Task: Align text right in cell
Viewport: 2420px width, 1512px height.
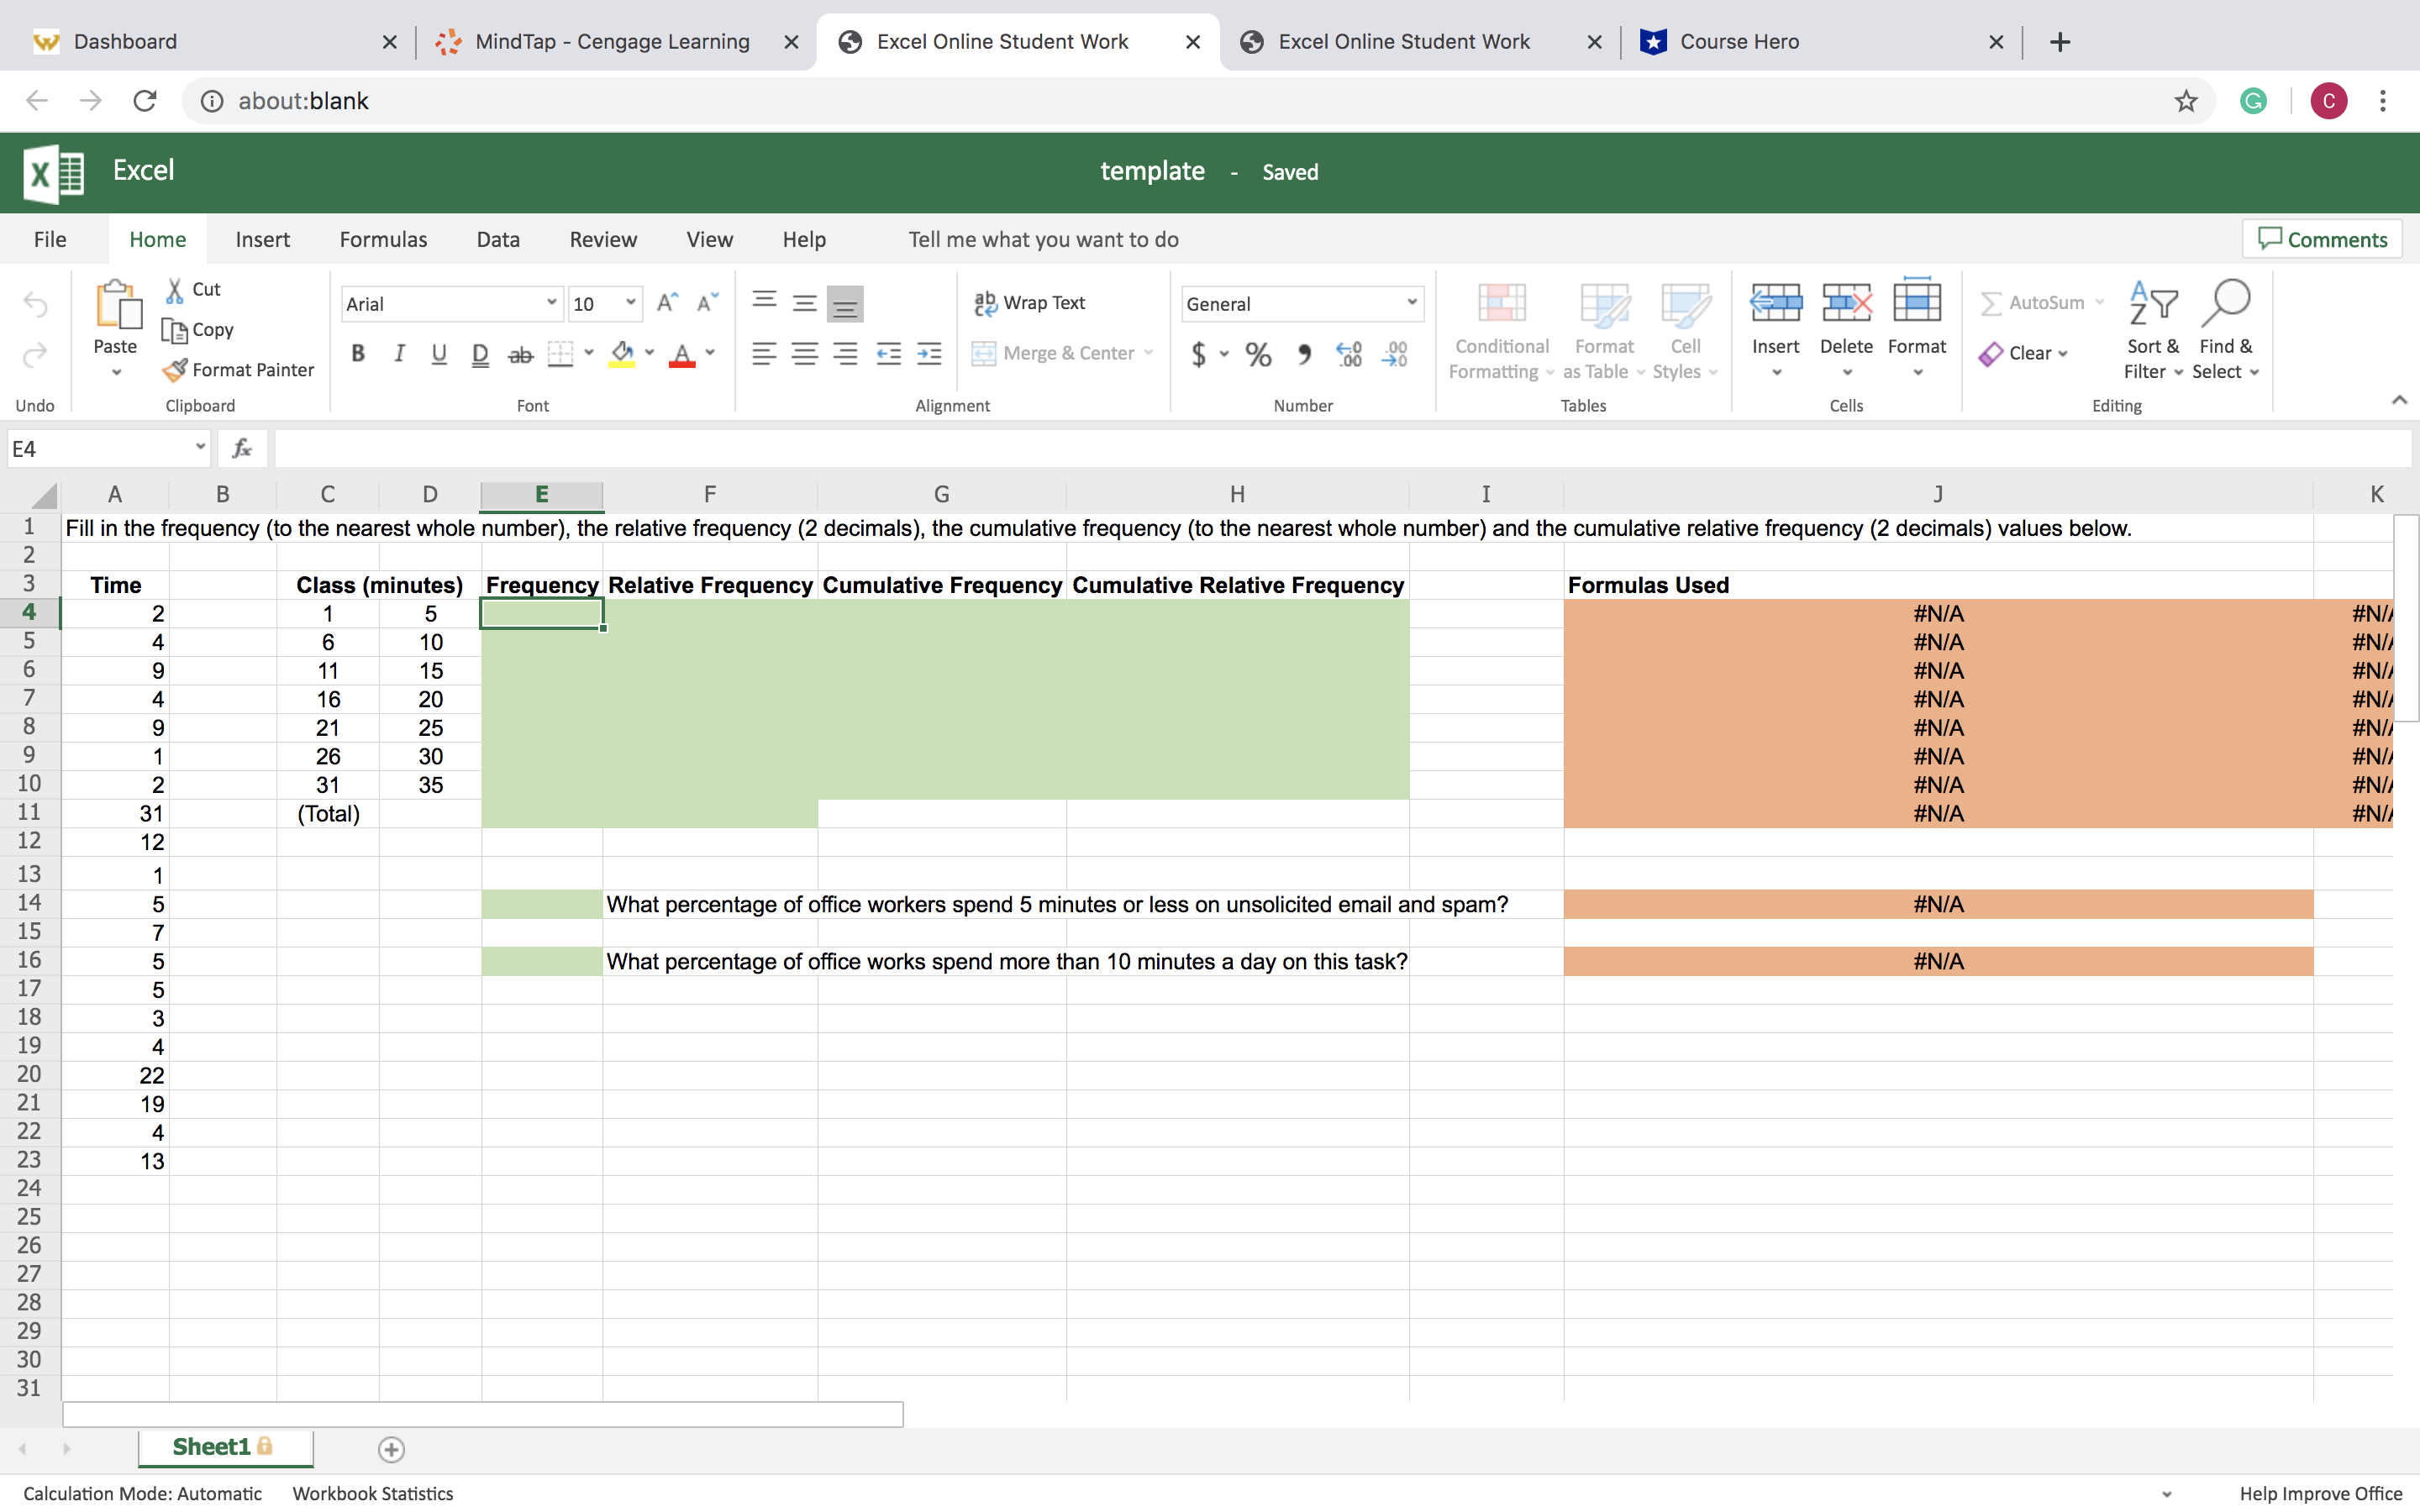Action: pyautogui.click(x=846, y=354)
